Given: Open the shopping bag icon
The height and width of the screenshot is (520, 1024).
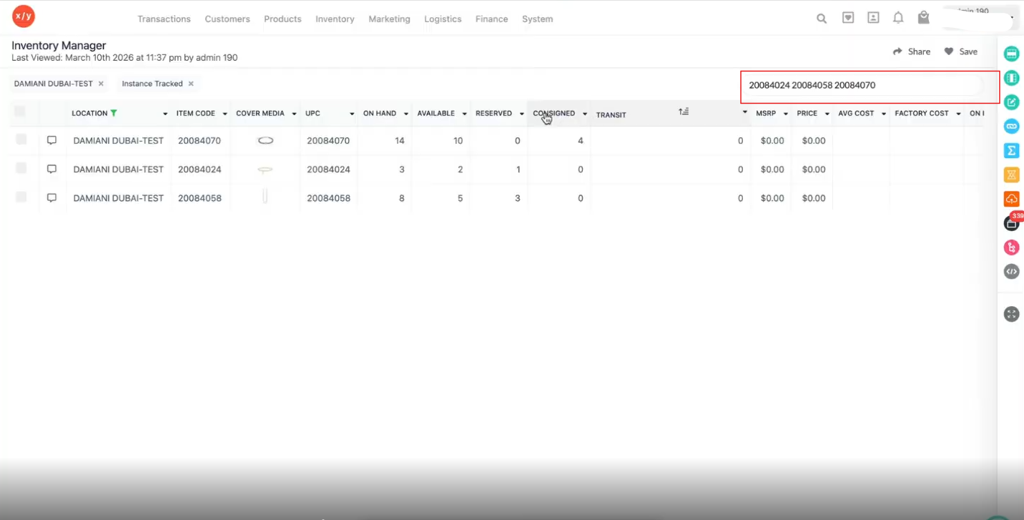Looking at the screenshot, I should pos(923,18).
